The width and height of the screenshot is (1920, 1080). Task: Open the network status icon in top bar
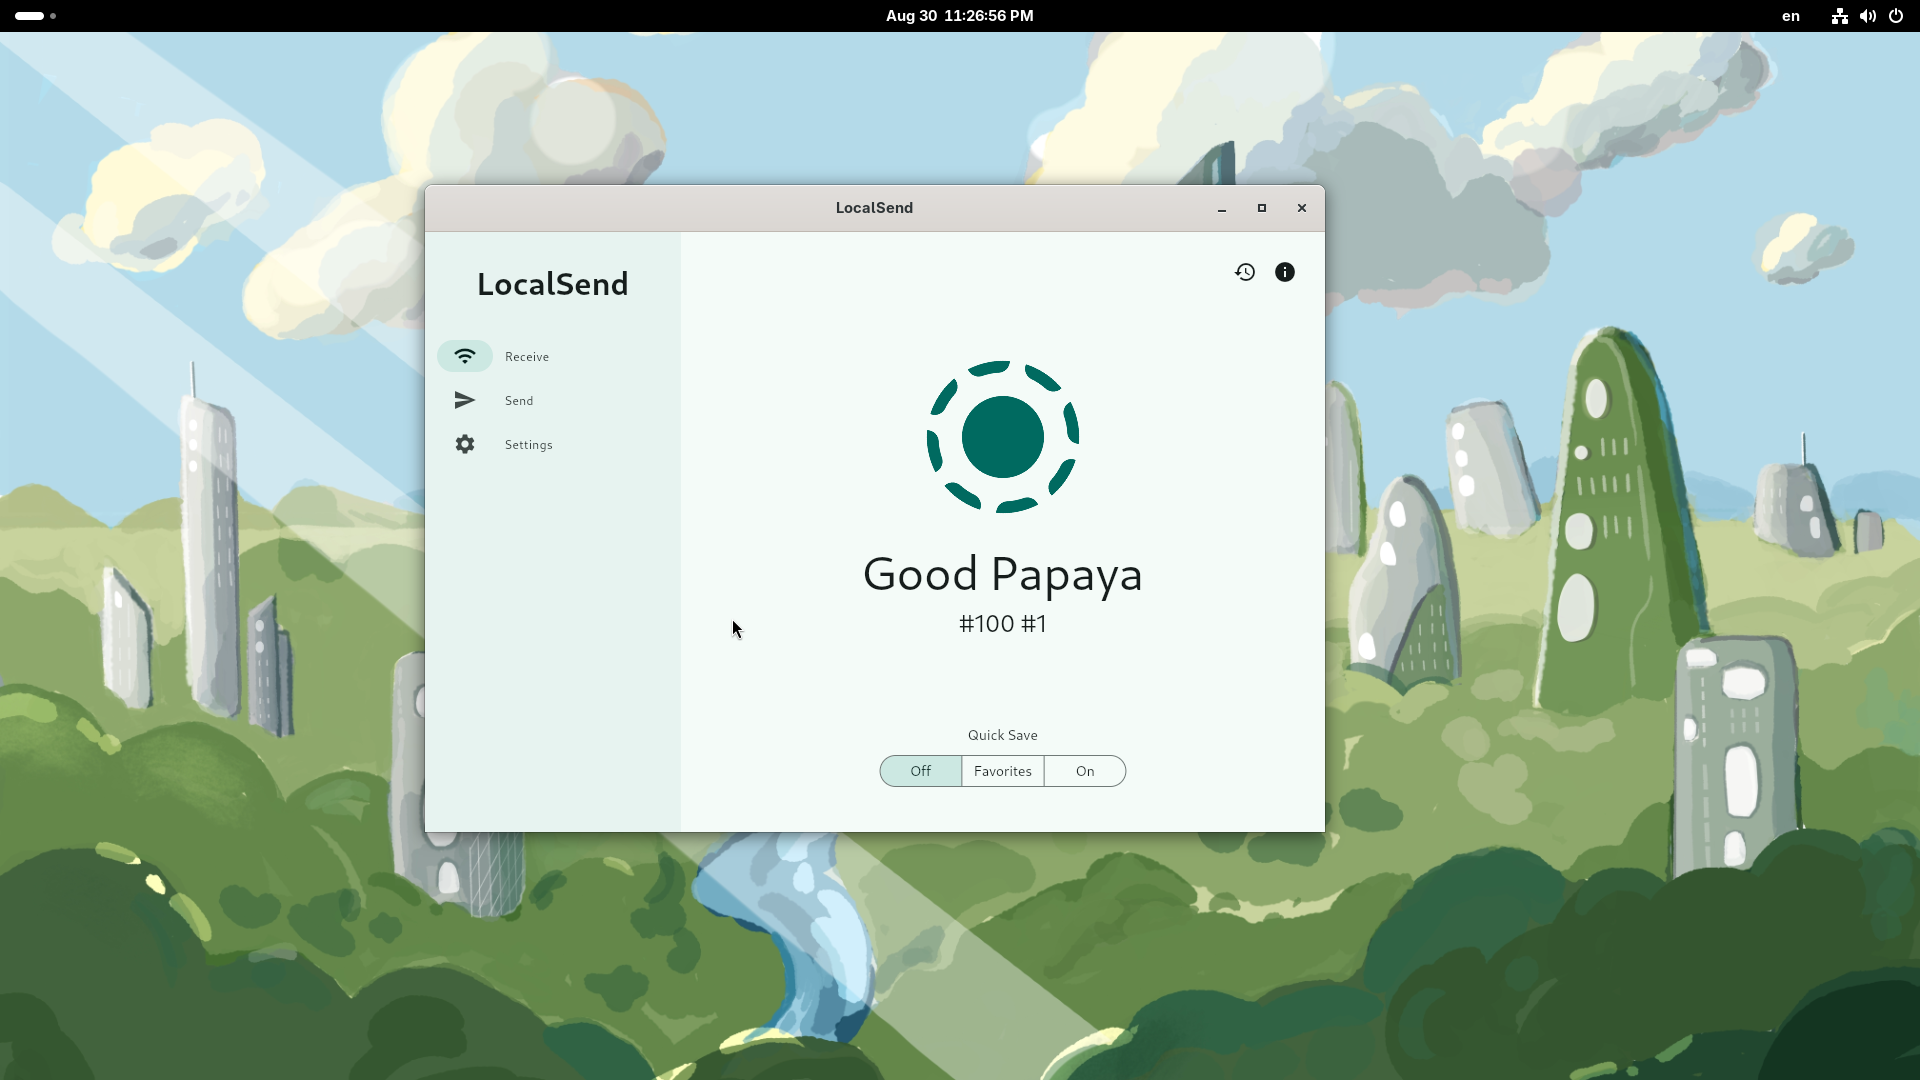1839,16
